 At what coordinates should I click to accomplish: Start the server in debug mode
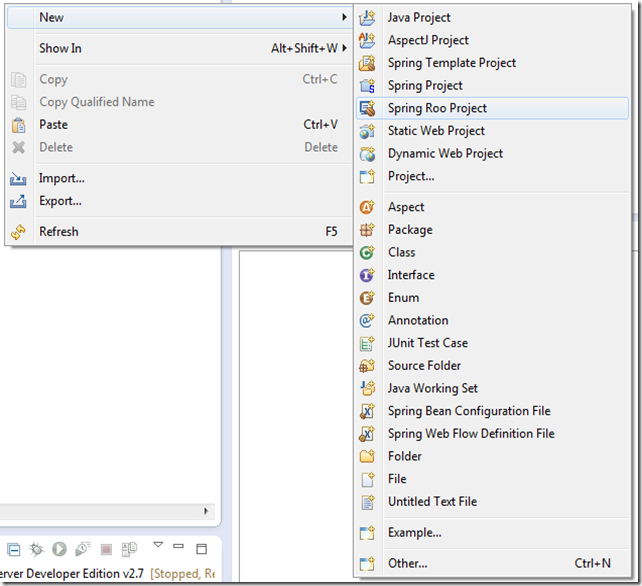[x=36, y=550]
